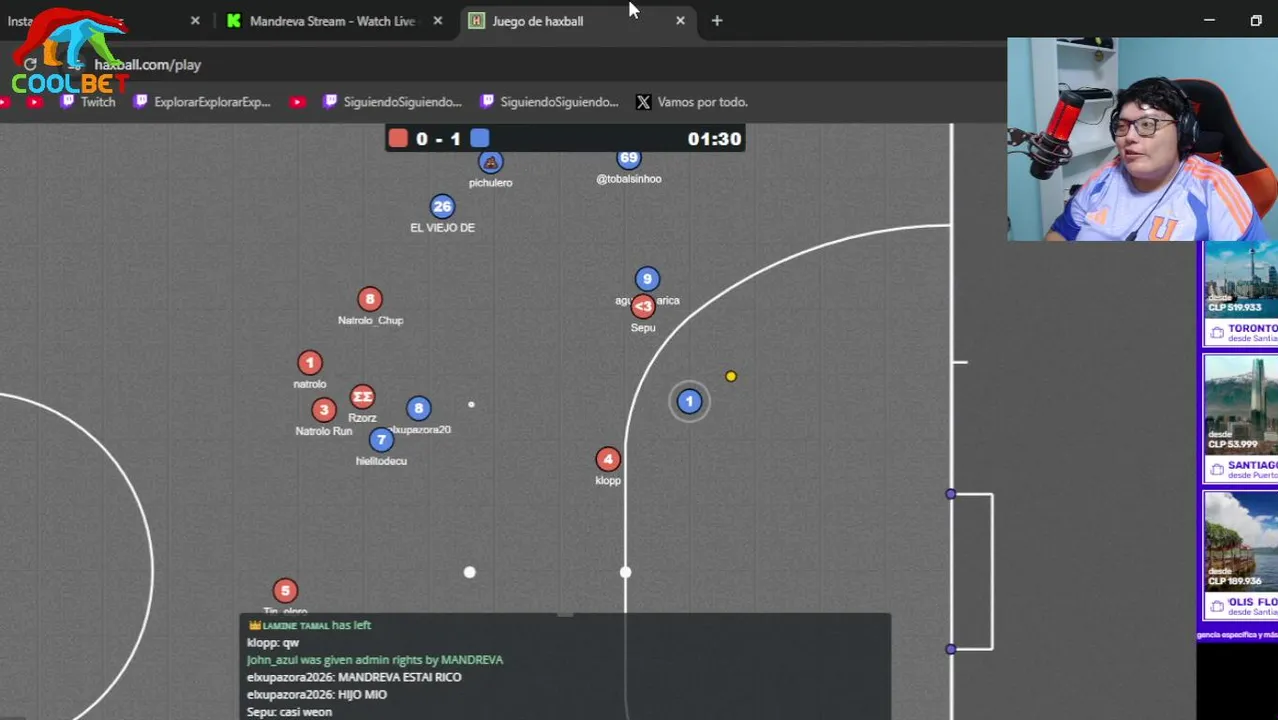Open the third travel ad thumbnail
The image size is (1278, 720).
[x=1240, y=555]
